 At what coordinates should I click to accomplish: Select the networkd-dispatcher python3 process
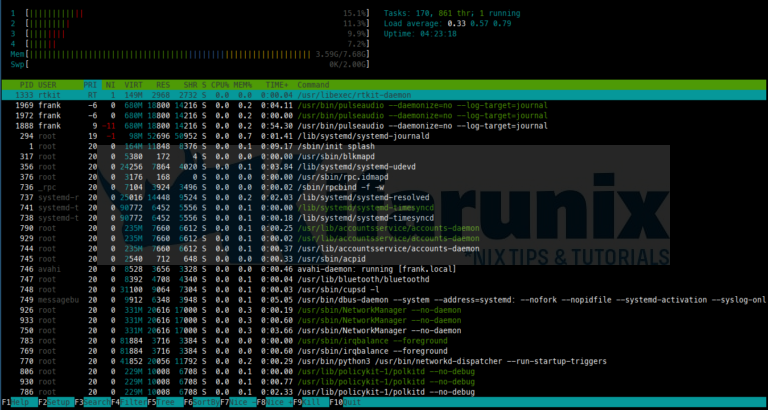(x=384, y=362)
